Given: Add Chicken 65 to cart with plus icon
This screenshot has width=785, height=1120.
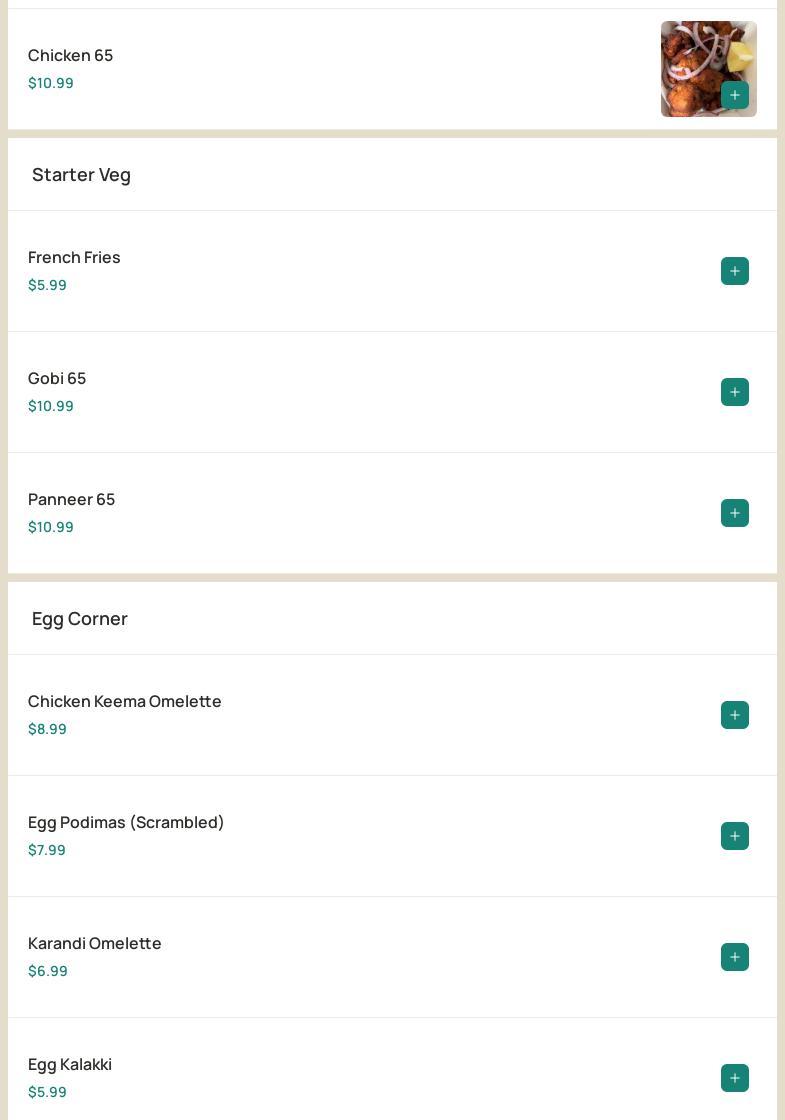Looking at the screenshot, I should coord(734,95).
